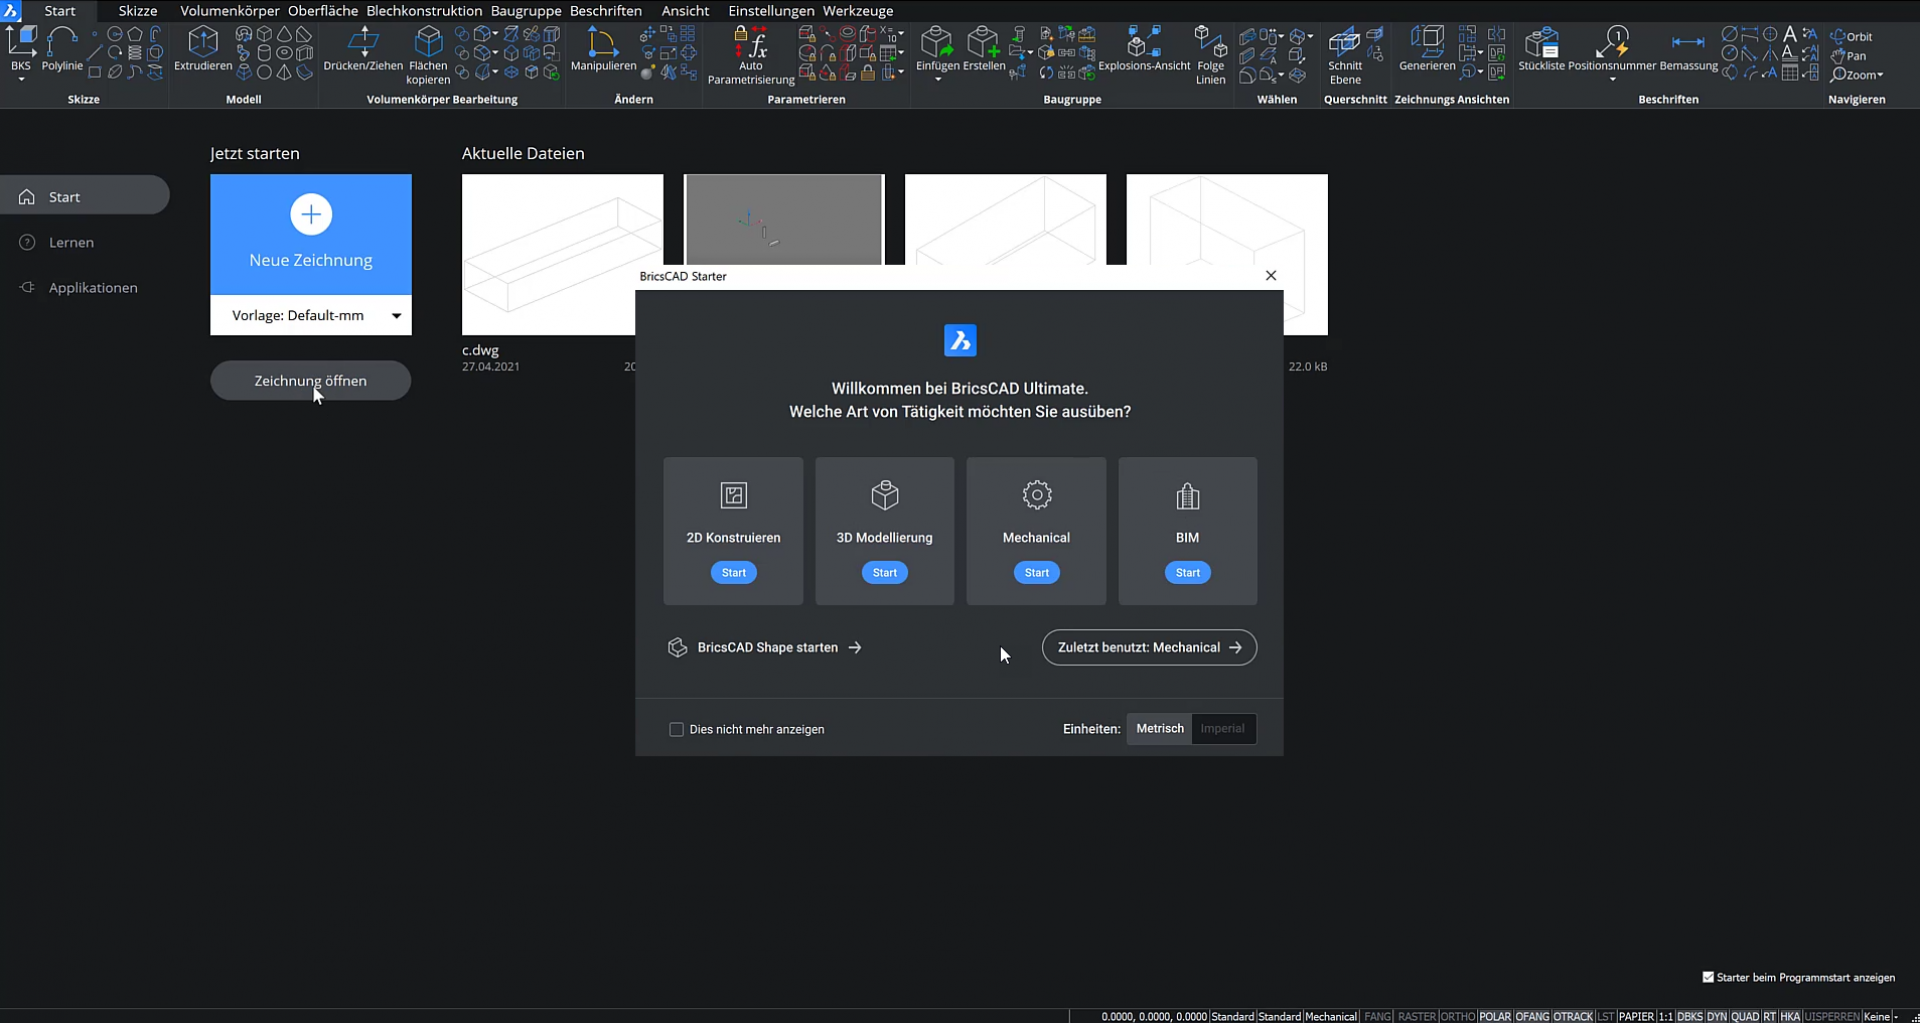
Task: Activate the Drücken/Ziehen tool
Action: [363, 49]
